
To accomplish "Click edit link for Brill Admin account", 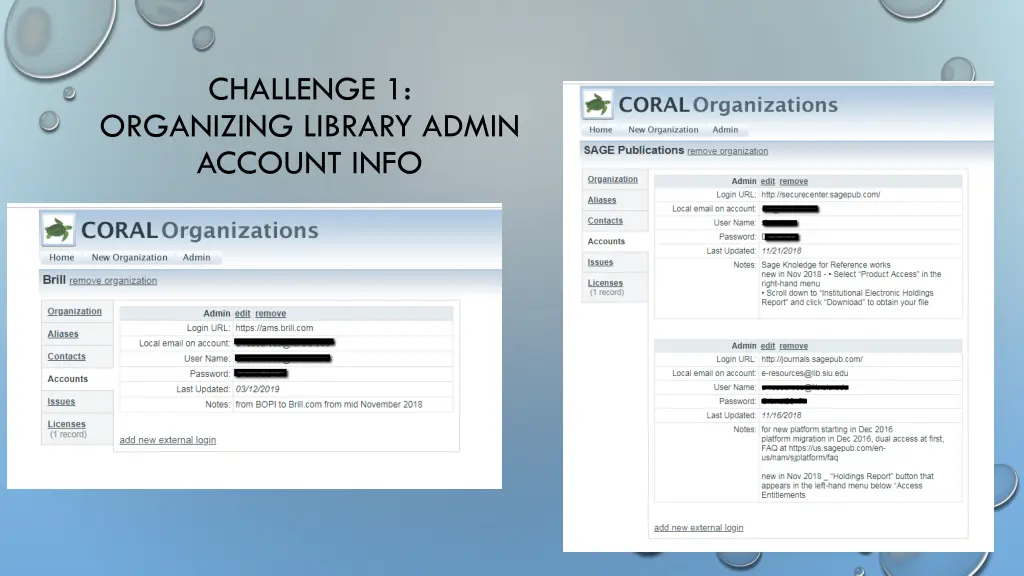I will [242, 313].
